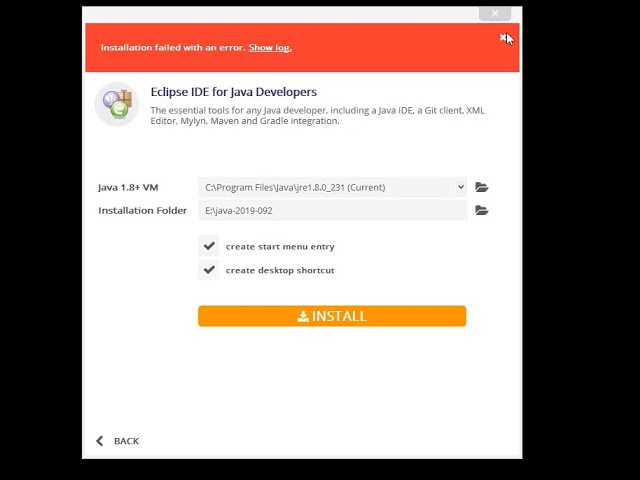Click the back chevron arrow icon
640x480 pixels.
point(100,441)
